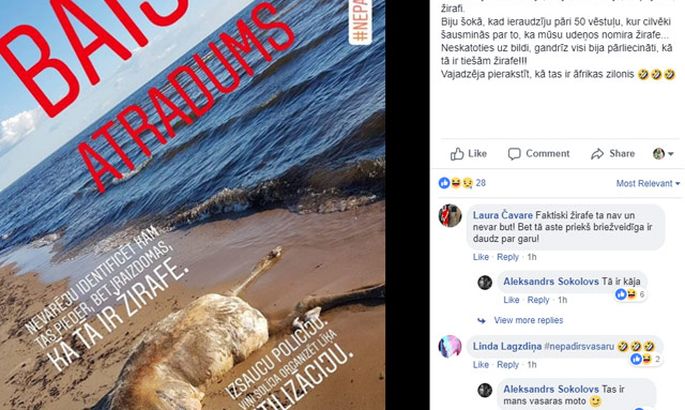Click Linda Lagzdiņa's profile picture
The height and width of the screenshot is (410, 685).
point(450,347)
